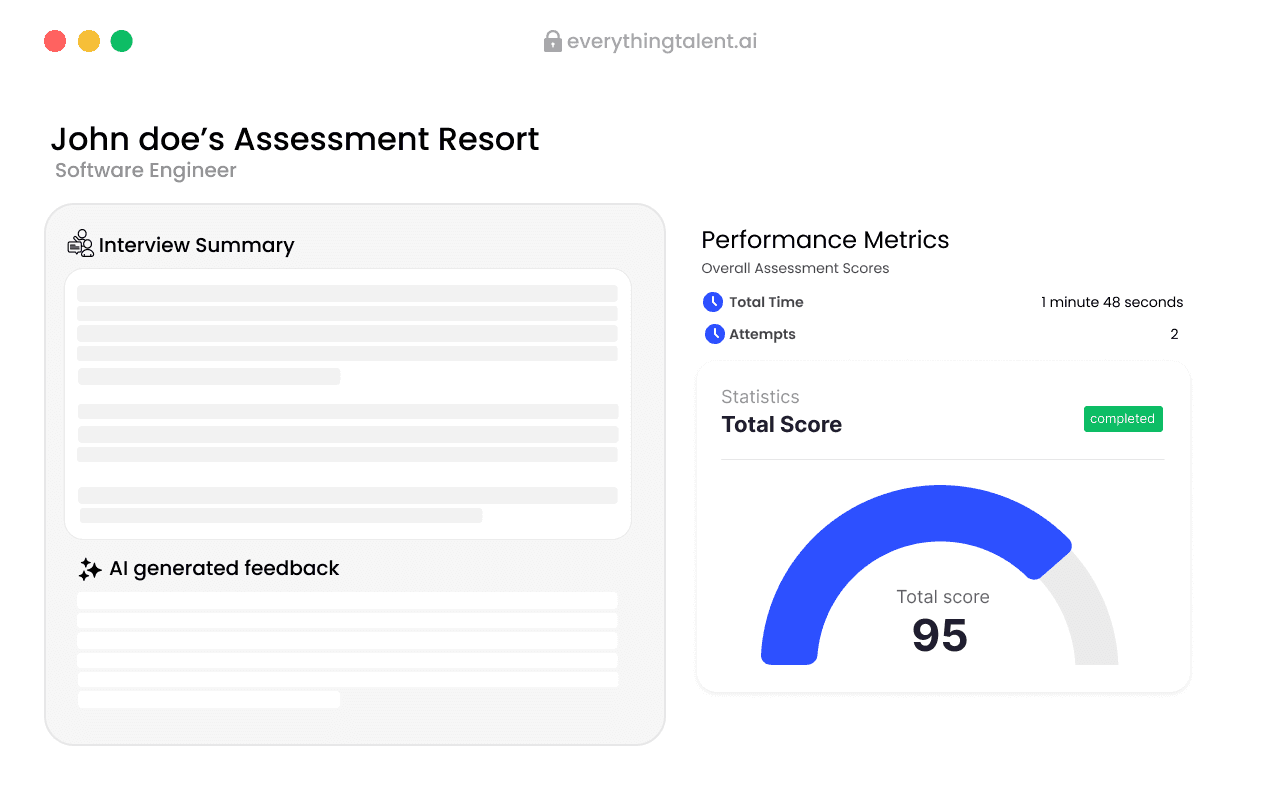
Task: Click the attempts value 2
Action: click(1174, 334)
